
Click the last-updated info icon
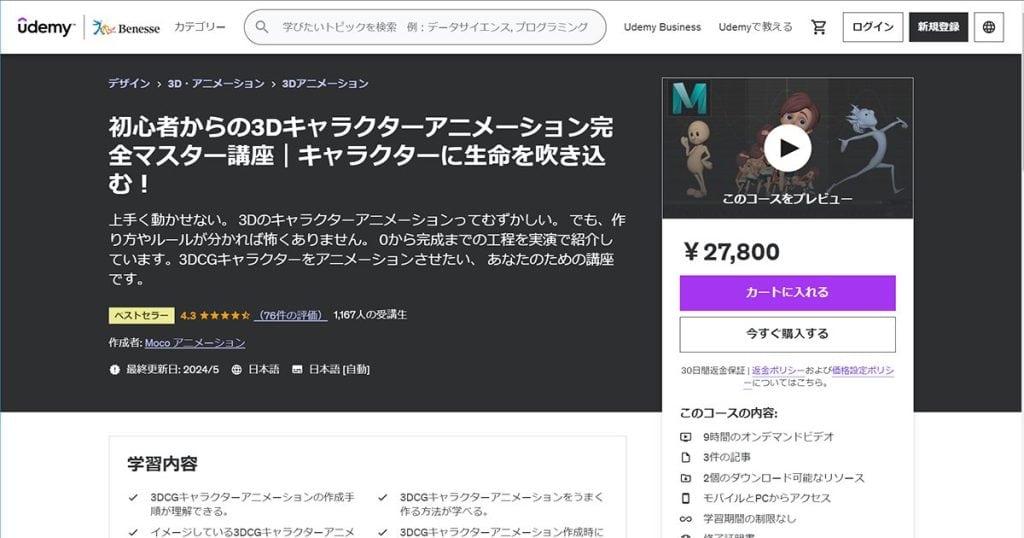(115, 370)
